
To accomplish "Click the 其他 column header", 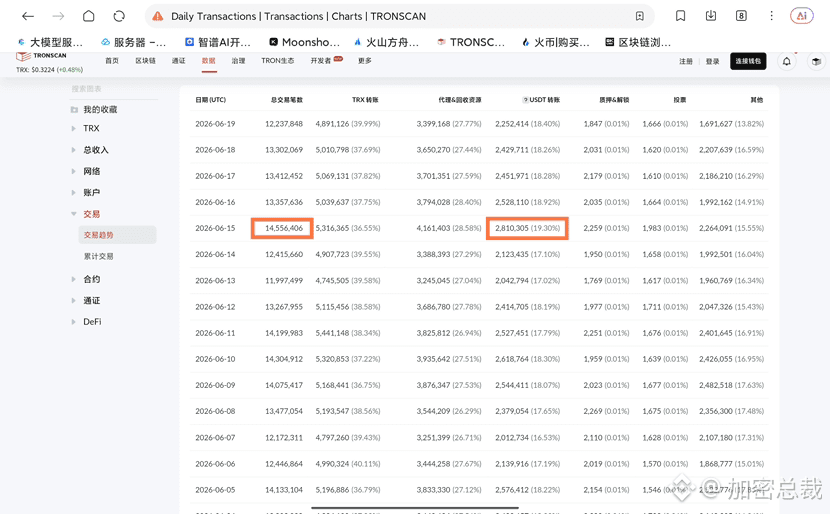I will coord(757,100).
